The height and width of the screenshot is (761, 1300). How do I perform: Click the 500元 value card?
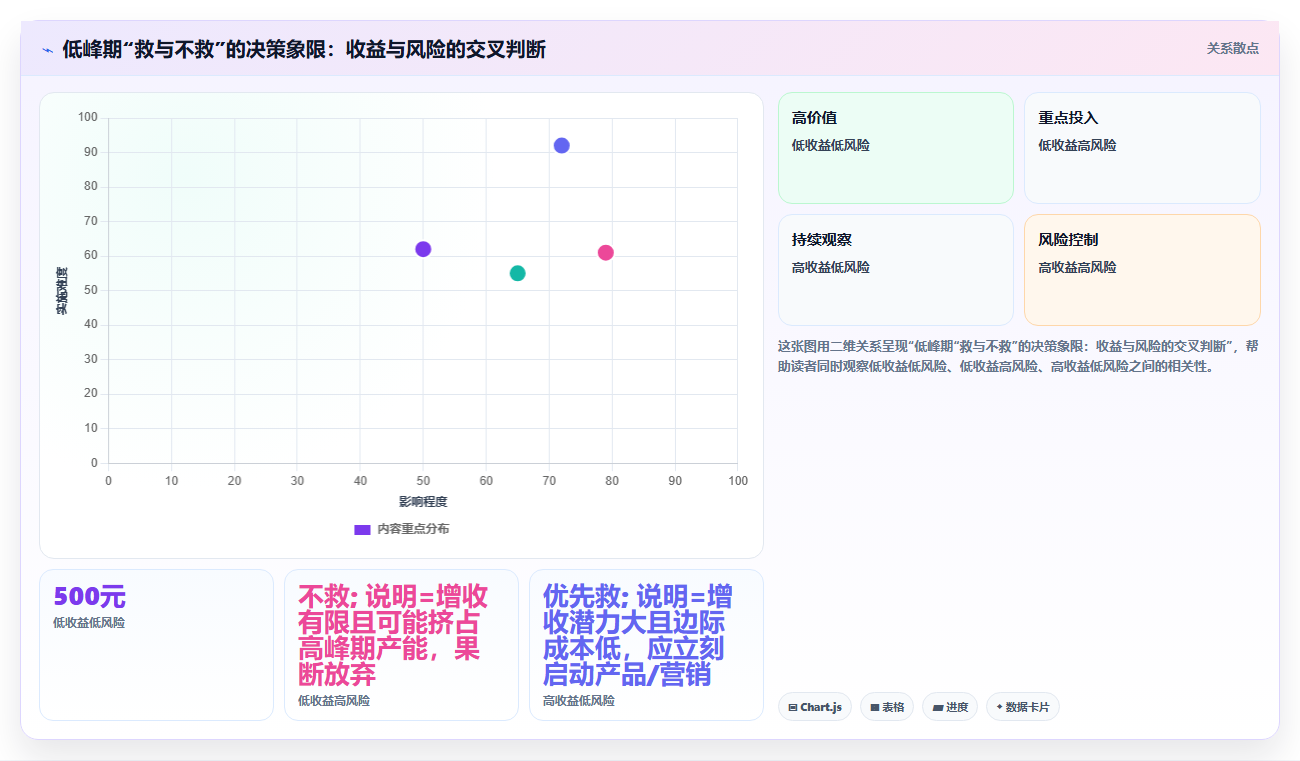[156, 645]
